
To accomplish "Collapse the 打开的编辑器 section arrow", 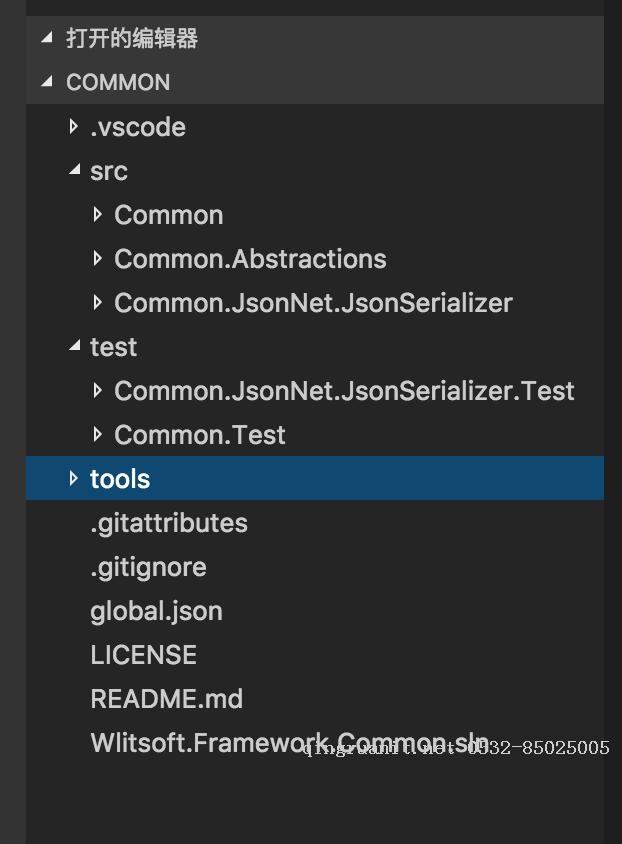I will [46, 38].
